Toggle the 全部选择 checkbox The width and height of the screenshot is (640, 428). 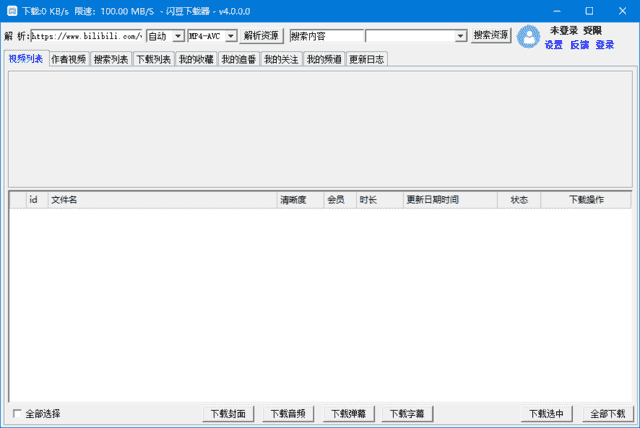[x=17, y=414]
